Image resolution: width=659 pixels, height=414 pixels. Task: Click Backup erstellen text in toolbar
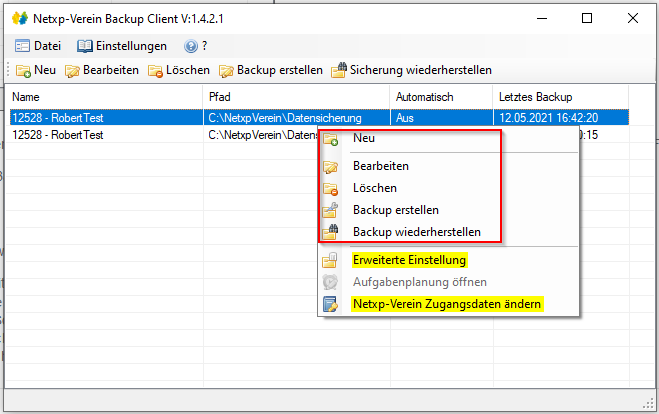tap(280, 70)
